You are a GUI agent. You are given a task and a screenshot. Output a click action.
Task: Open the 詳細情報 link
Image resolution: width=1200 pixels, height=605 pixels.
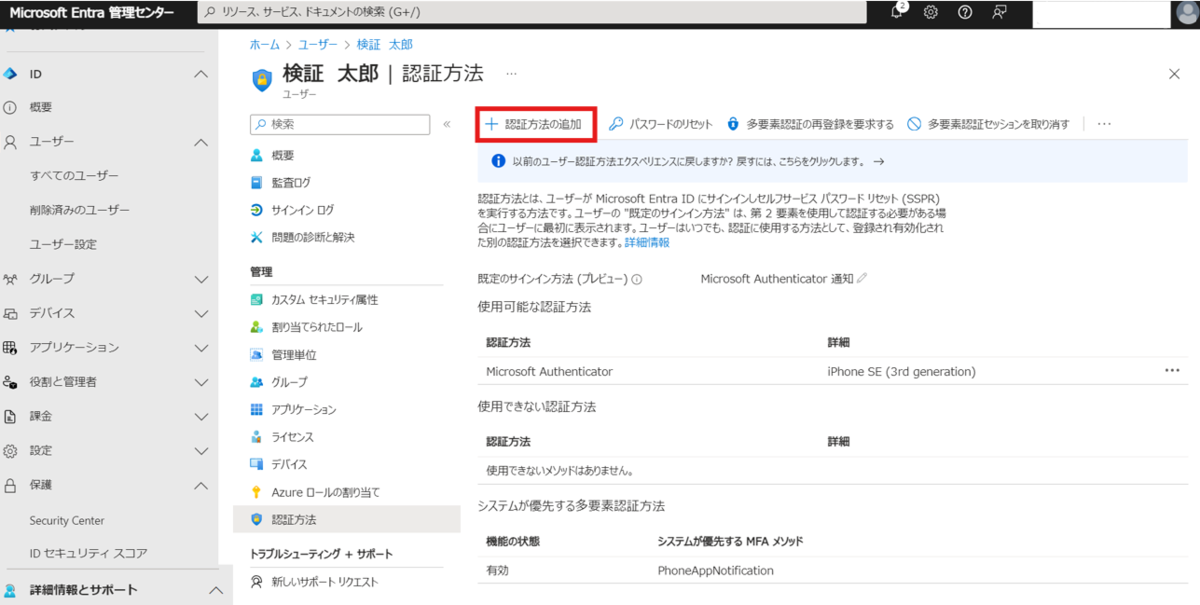tap(647, 243)
